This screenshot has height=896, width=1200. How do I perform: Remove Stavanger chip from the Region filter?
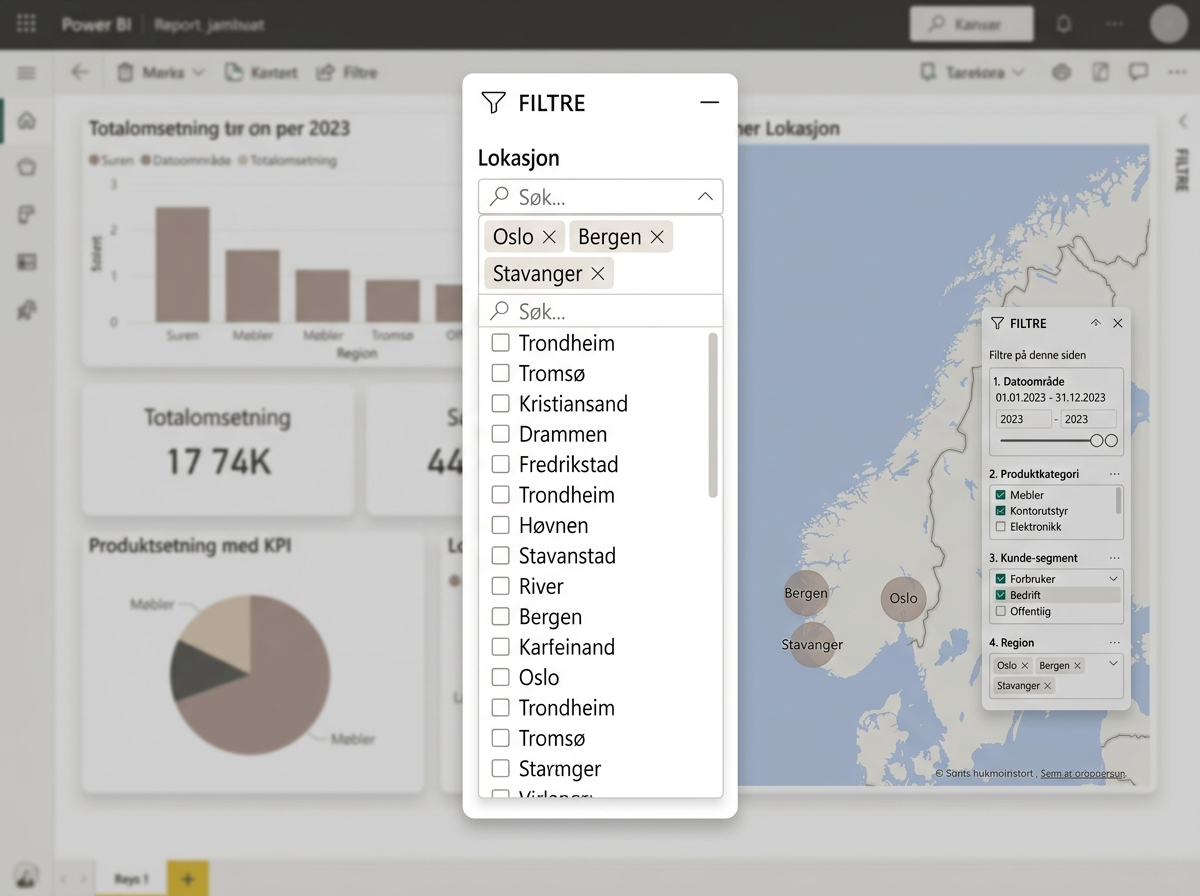(x=1048, y=686)
